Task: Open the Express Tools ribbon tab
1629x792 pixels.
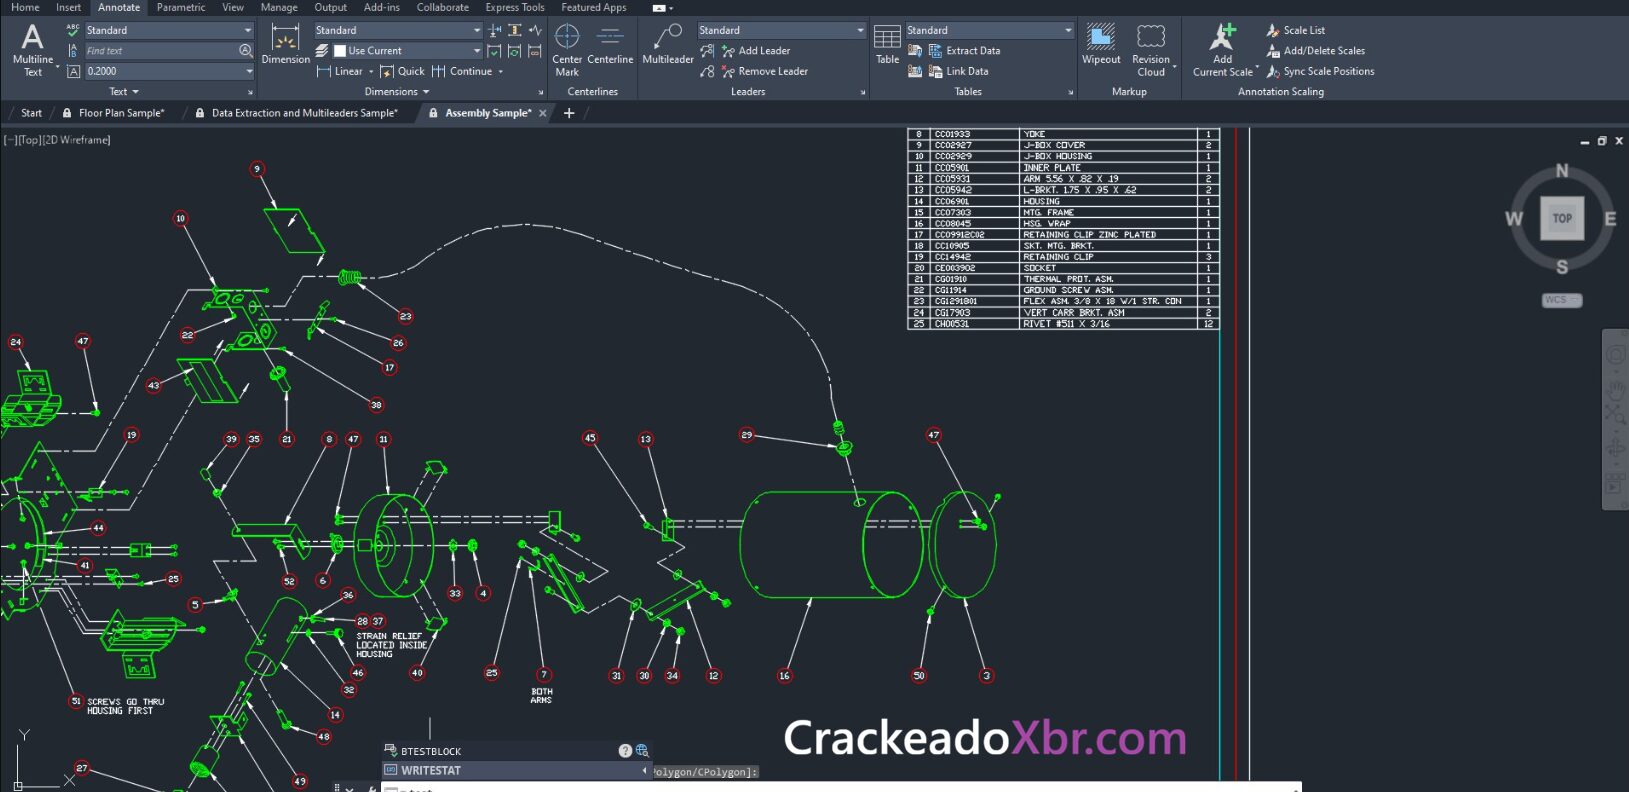Action: (515, 7)
